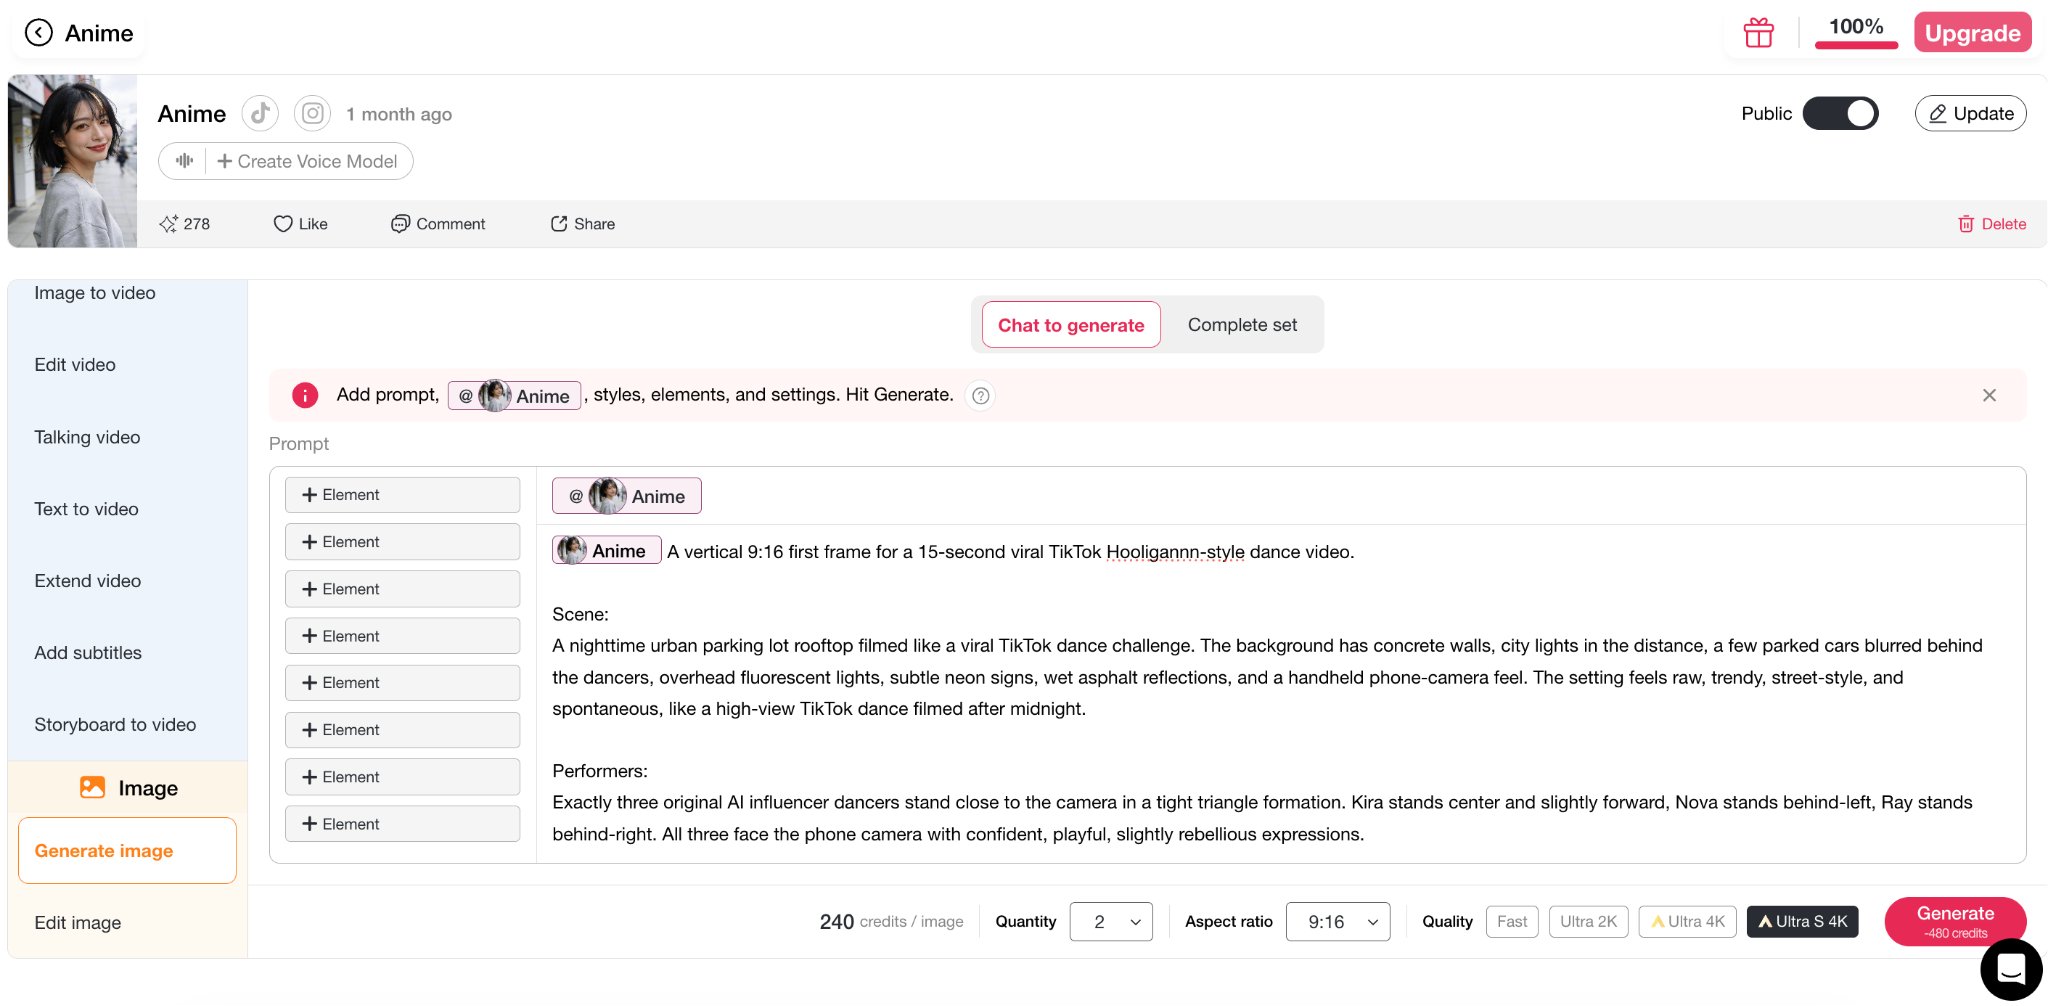Open the gift rewards icon
This screenshot has height=1006, width=2048.
click(1758, 33)
